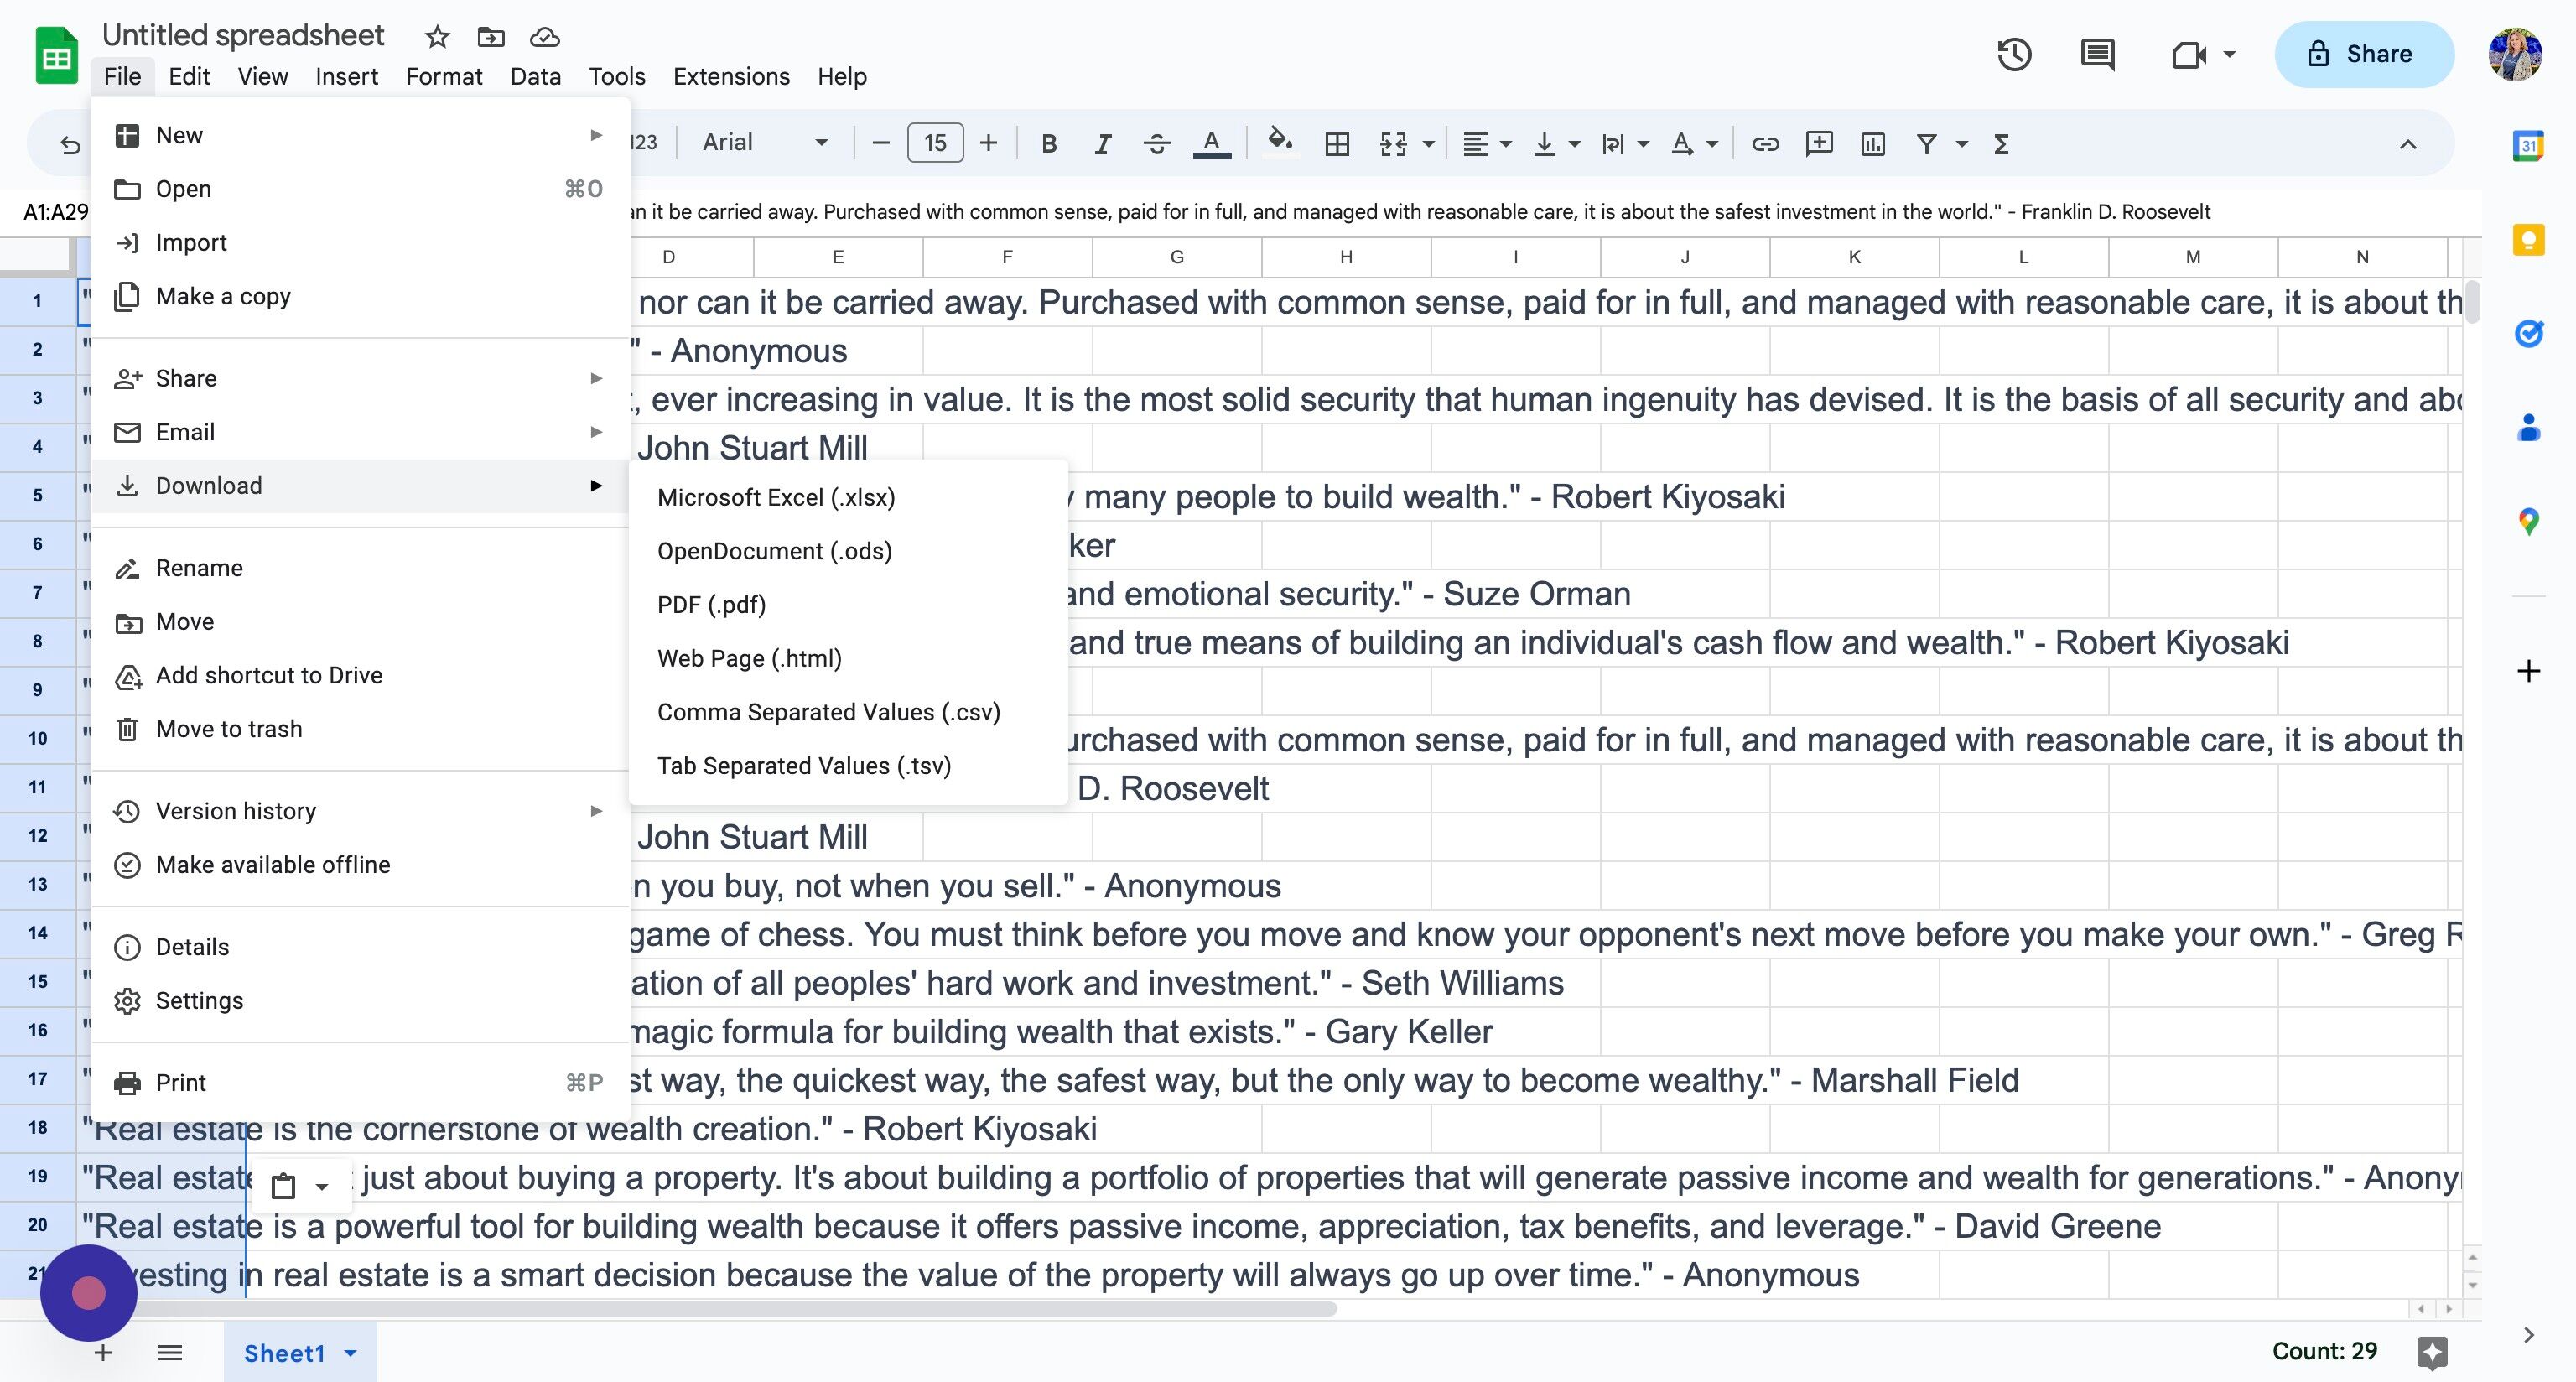Start a video call with the camera icon
2576x1382 pixels.
[2189, 54]
